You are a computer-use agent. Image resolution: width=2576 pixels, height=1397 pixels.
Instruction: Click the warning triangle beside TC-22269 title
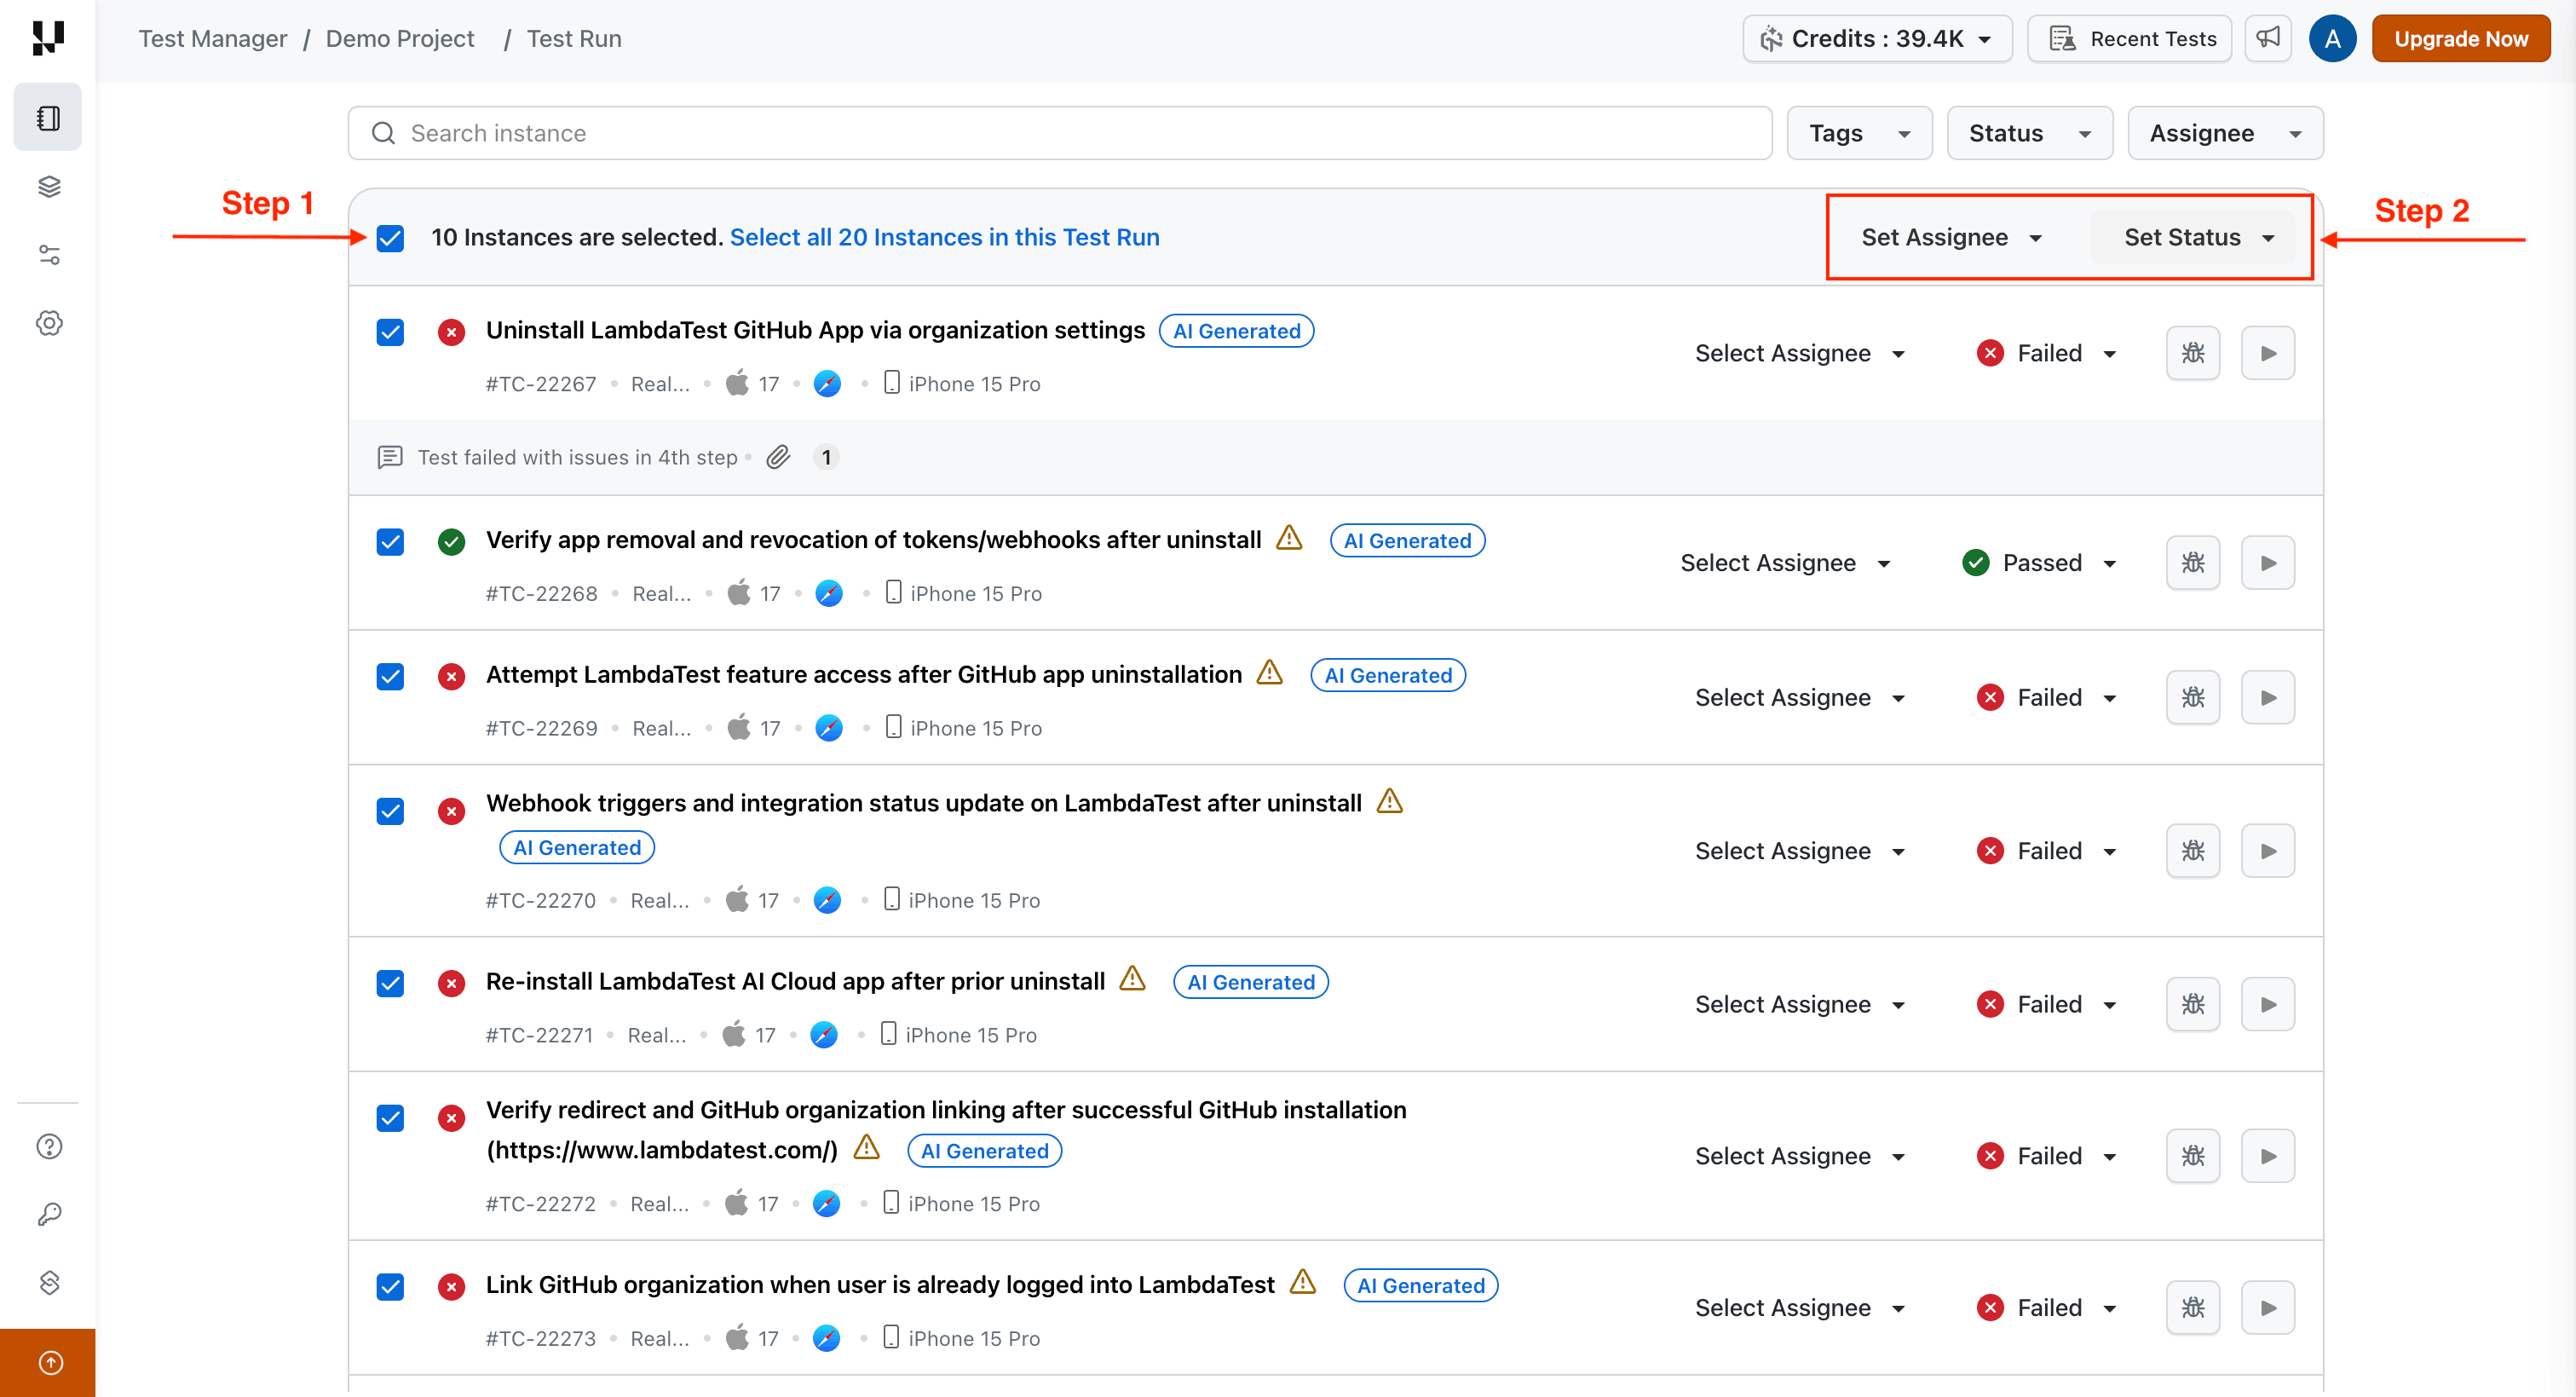[1269, 673]
